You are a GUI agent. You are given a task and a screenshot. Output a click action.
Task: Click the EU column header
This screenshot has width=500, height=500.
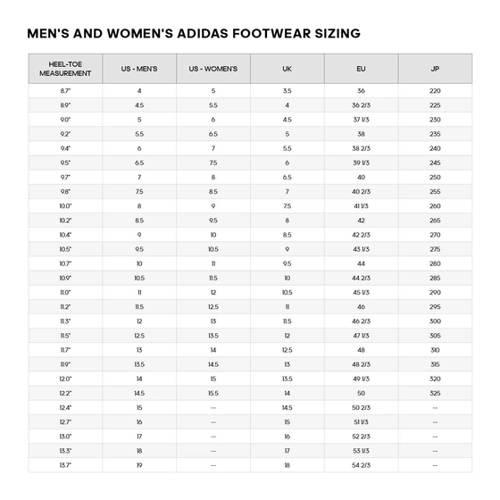point(361,69)
